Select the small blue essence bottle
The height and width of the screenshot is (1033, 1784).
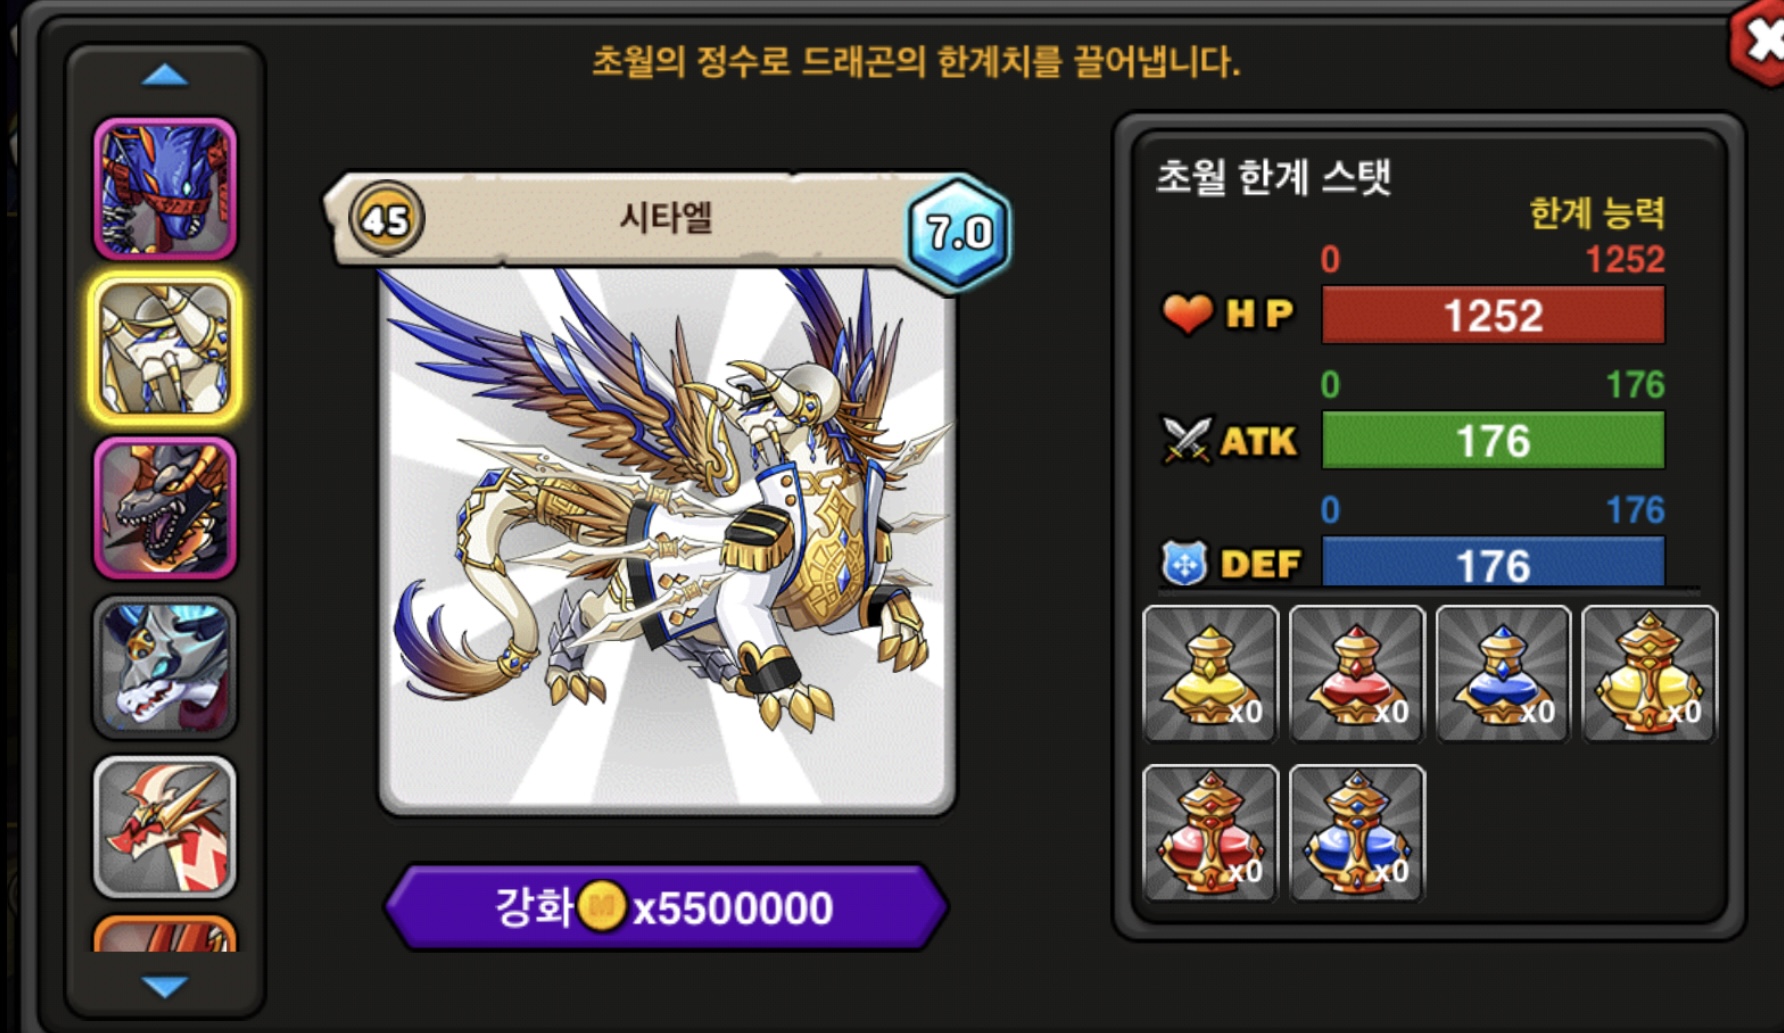coord(1503,674)
